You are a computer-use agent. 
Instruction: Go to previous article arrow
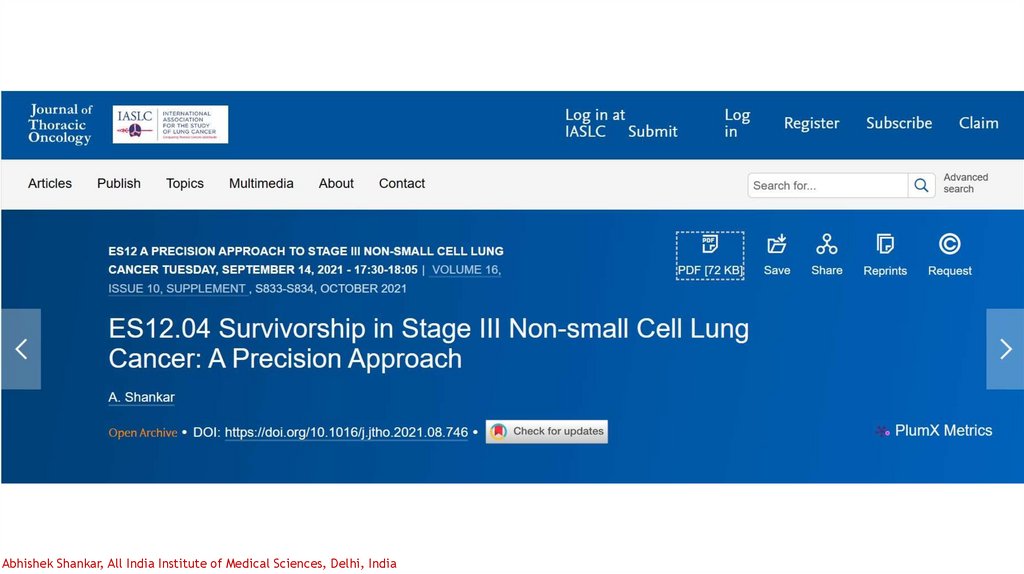point(21,349)
